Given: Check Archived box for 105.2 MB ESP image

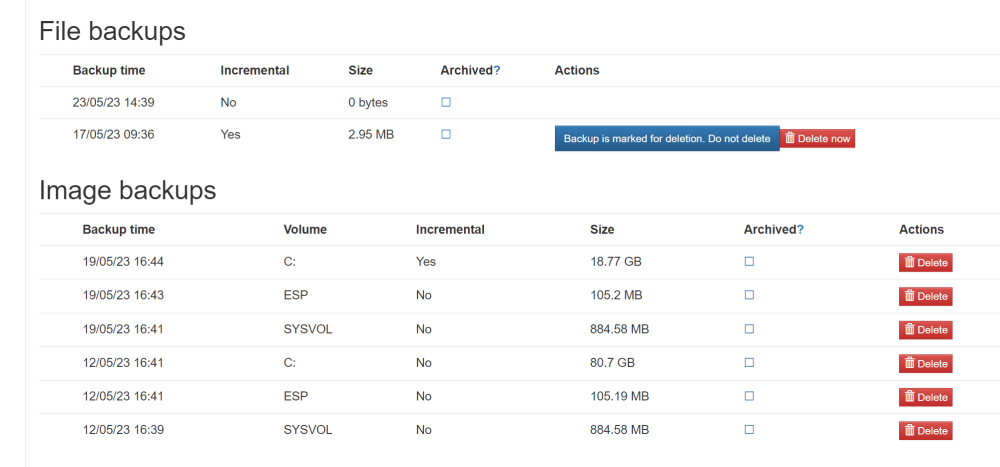Looking at the screenshot, I should click(749, 295).
